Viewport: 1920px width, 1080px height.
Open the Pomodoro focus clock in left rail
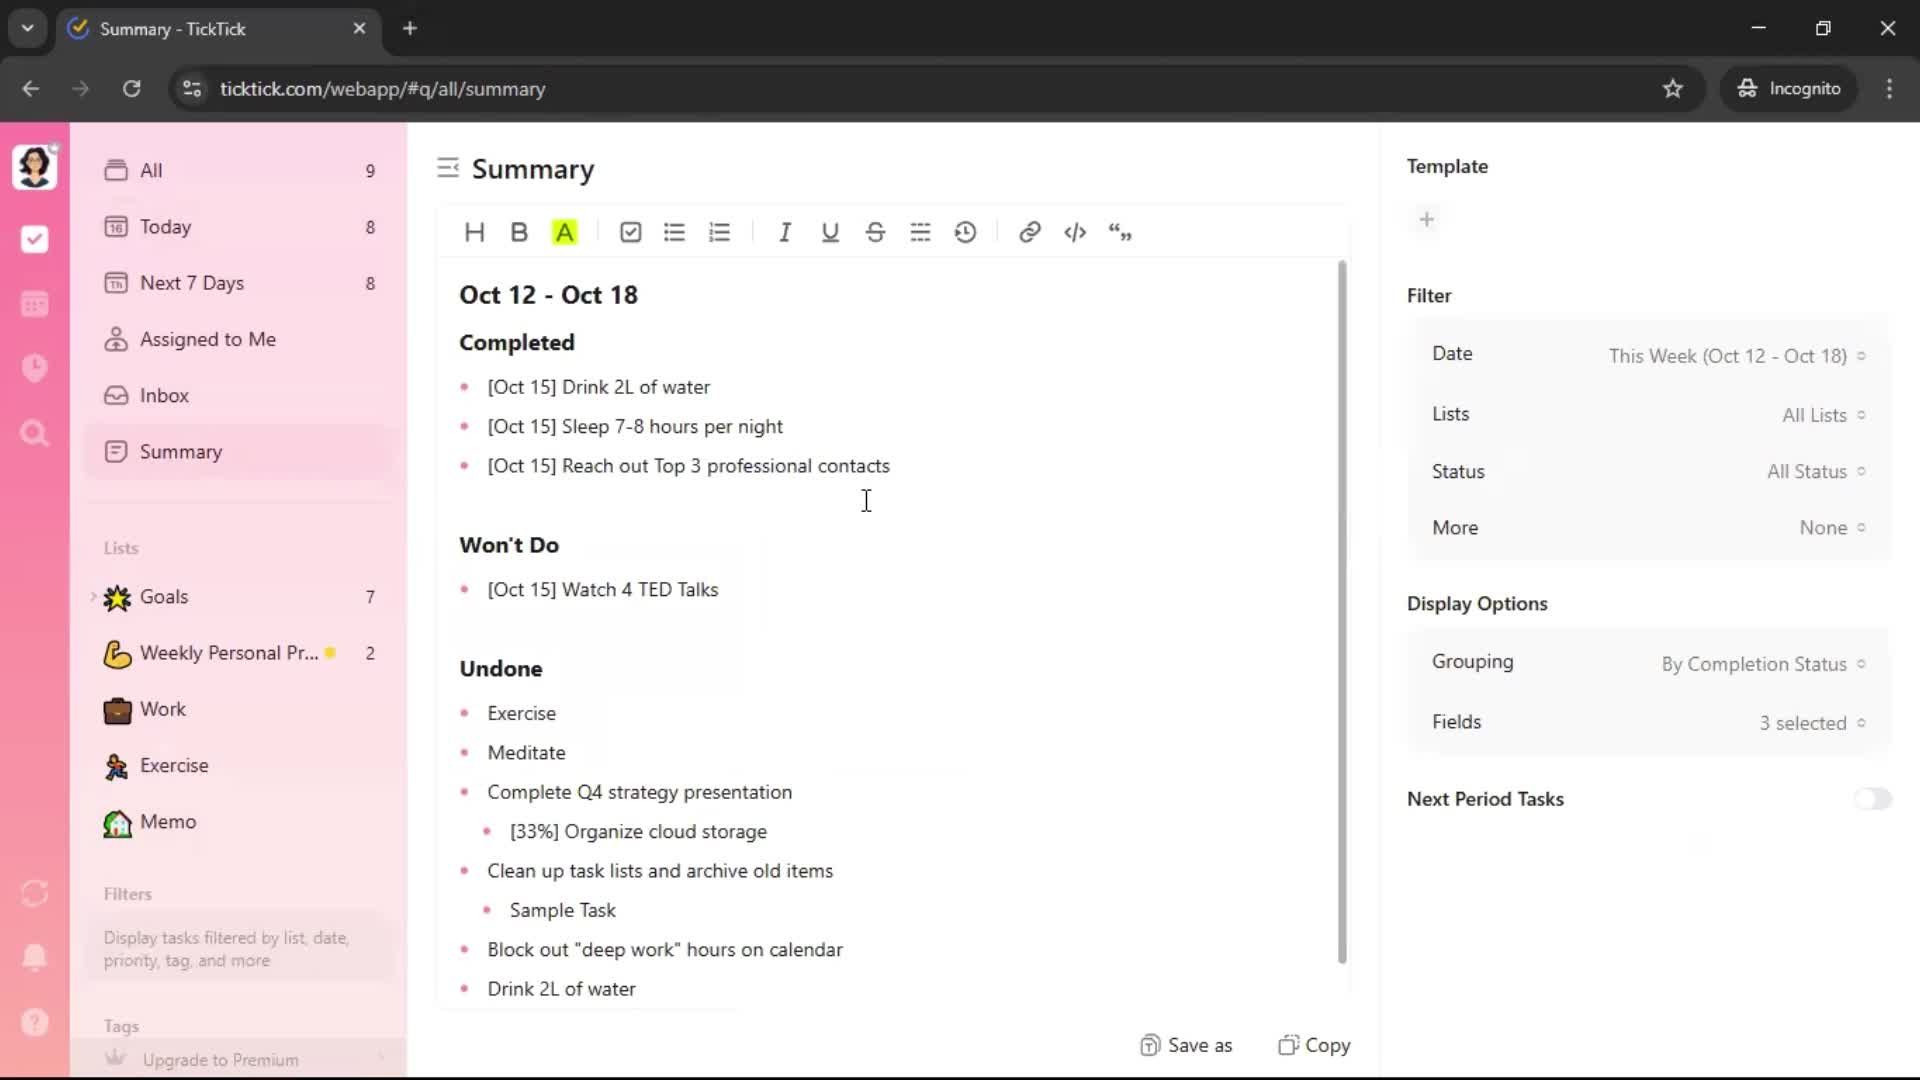35,368
